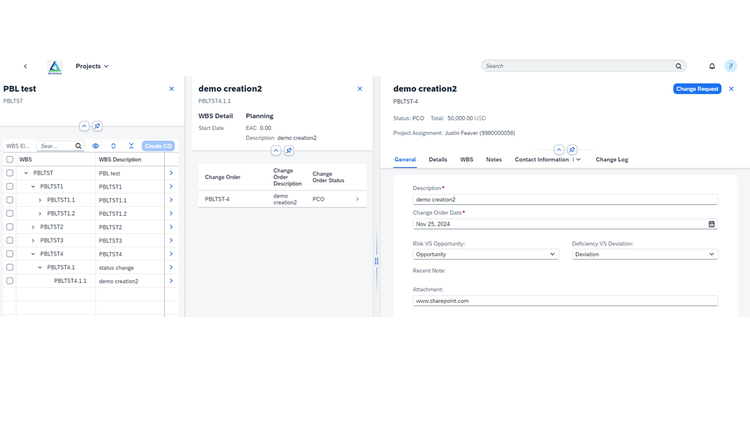Open details arrow for PBLTST4.1.1 row
Image resolution: width=750 pixels, height=422 pixels.
click(171, 281)
